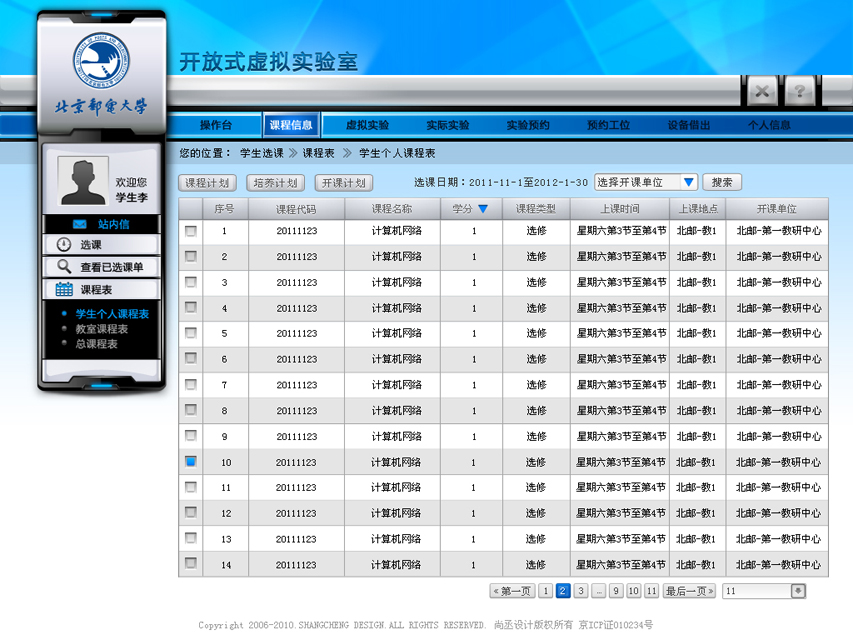Click the X close icon in header
This screenshot has width=853, height=640.
762,91
